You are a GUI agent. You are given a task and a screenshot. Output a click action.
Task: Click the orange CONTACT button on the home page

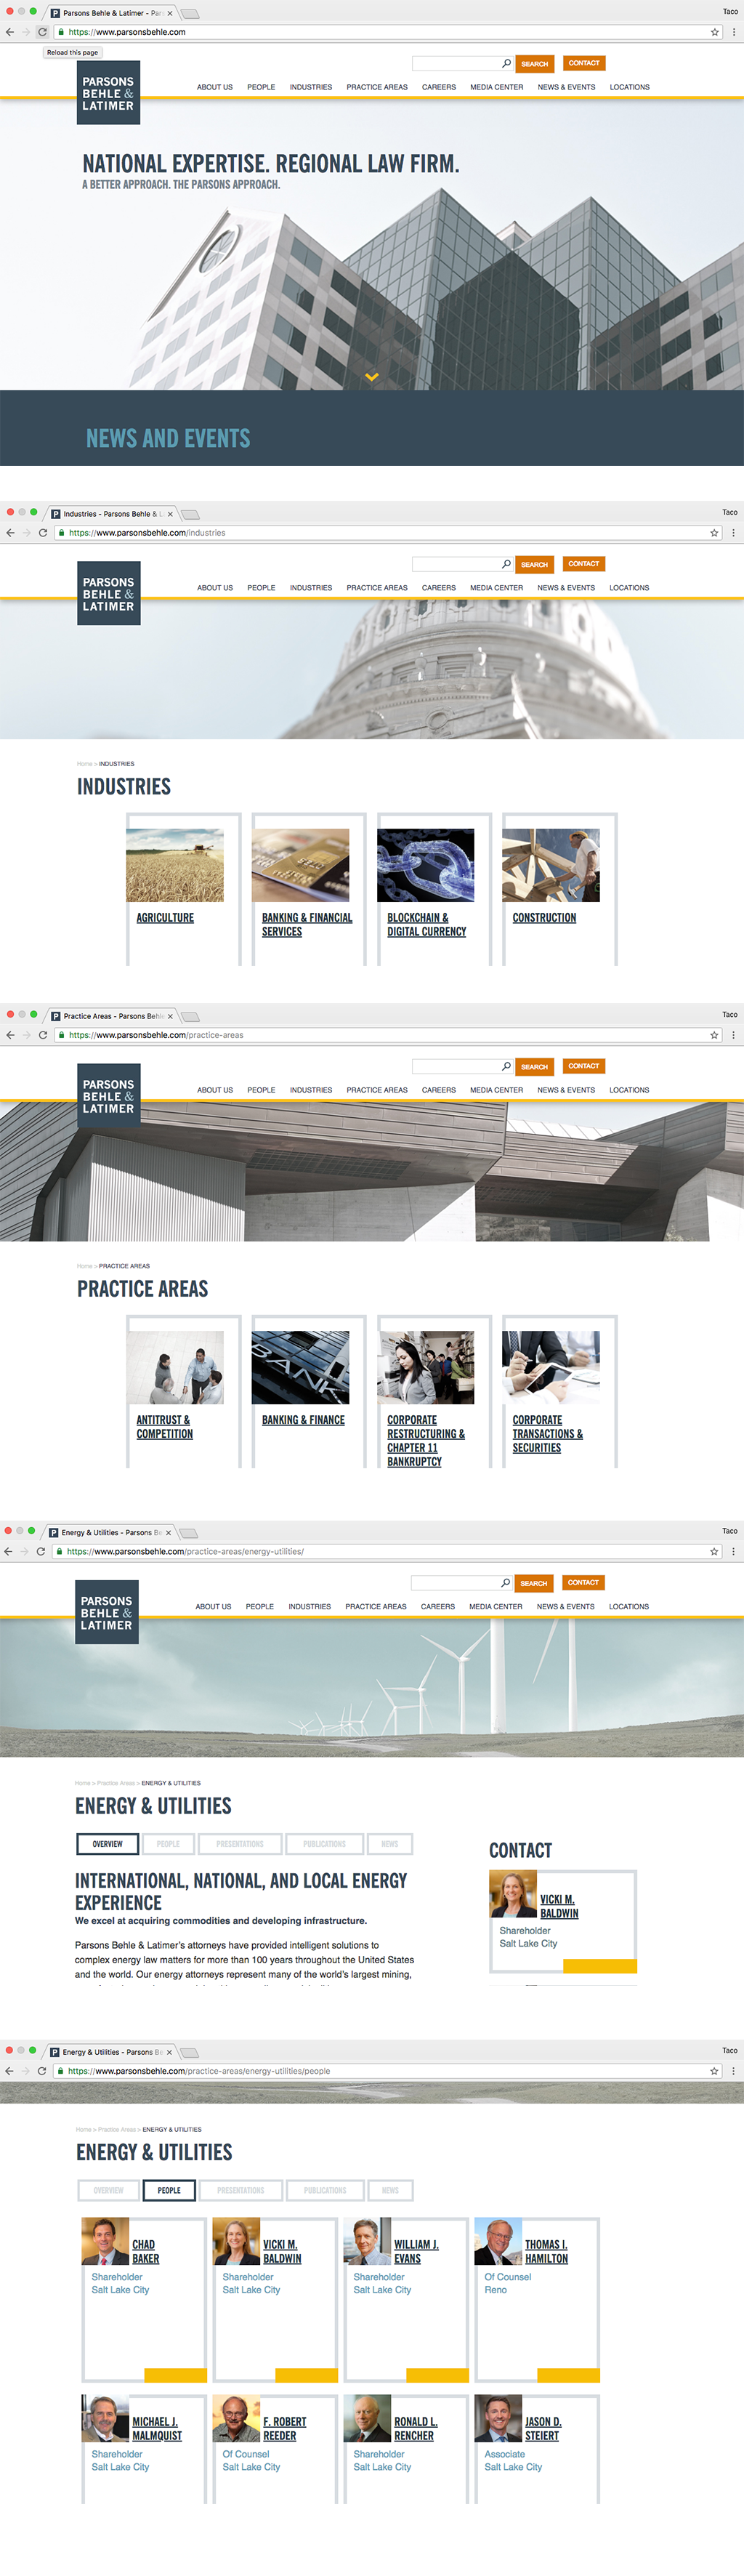584,63
